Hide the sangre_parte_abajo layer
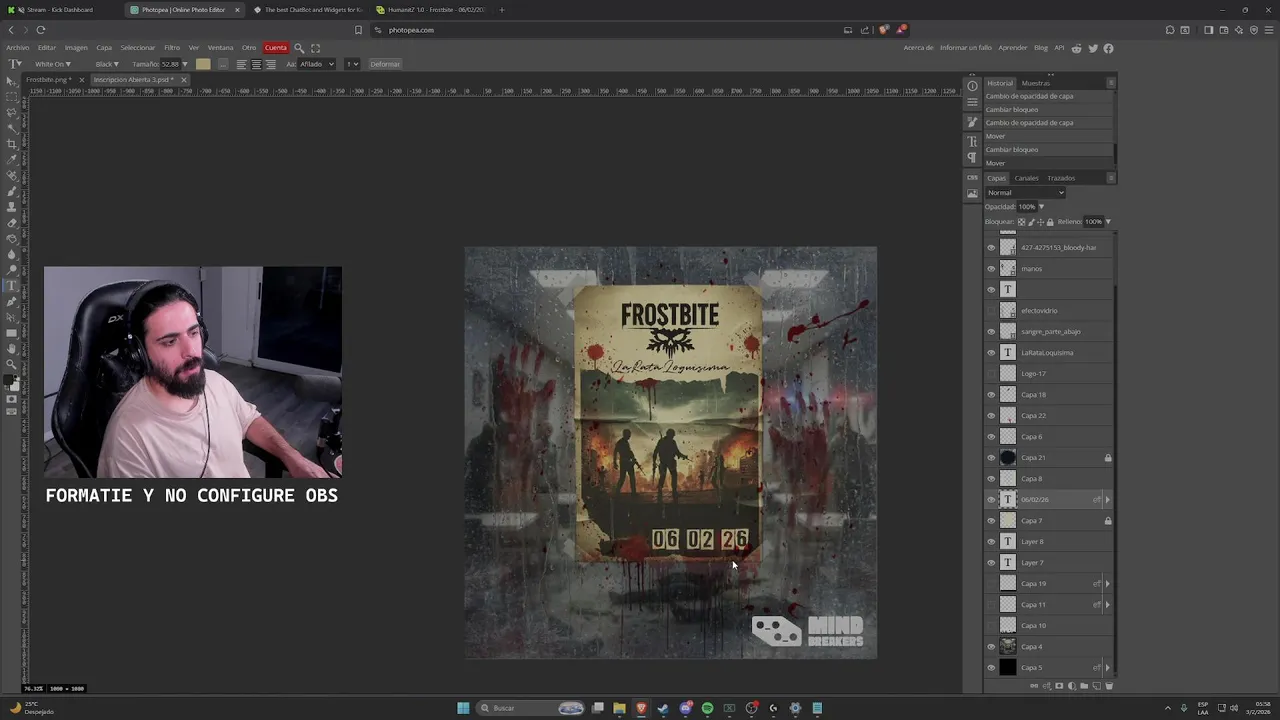 (991, 332)
